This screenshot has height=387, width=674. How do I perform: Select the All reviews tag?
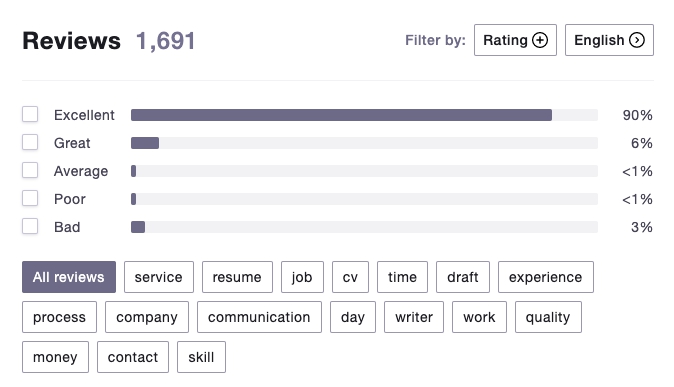(x=69, y=277)
